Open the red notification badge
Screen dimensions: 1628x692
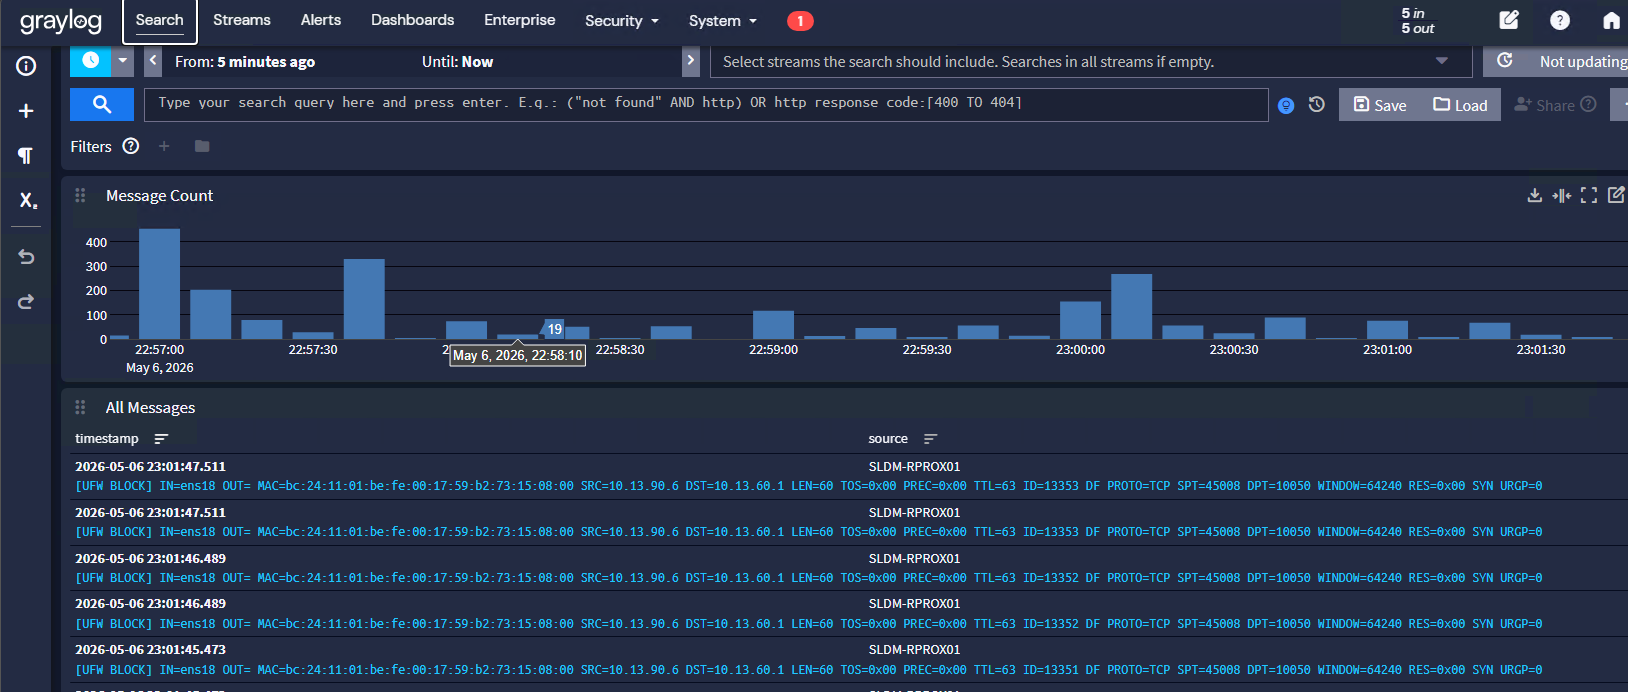(800, 21)
